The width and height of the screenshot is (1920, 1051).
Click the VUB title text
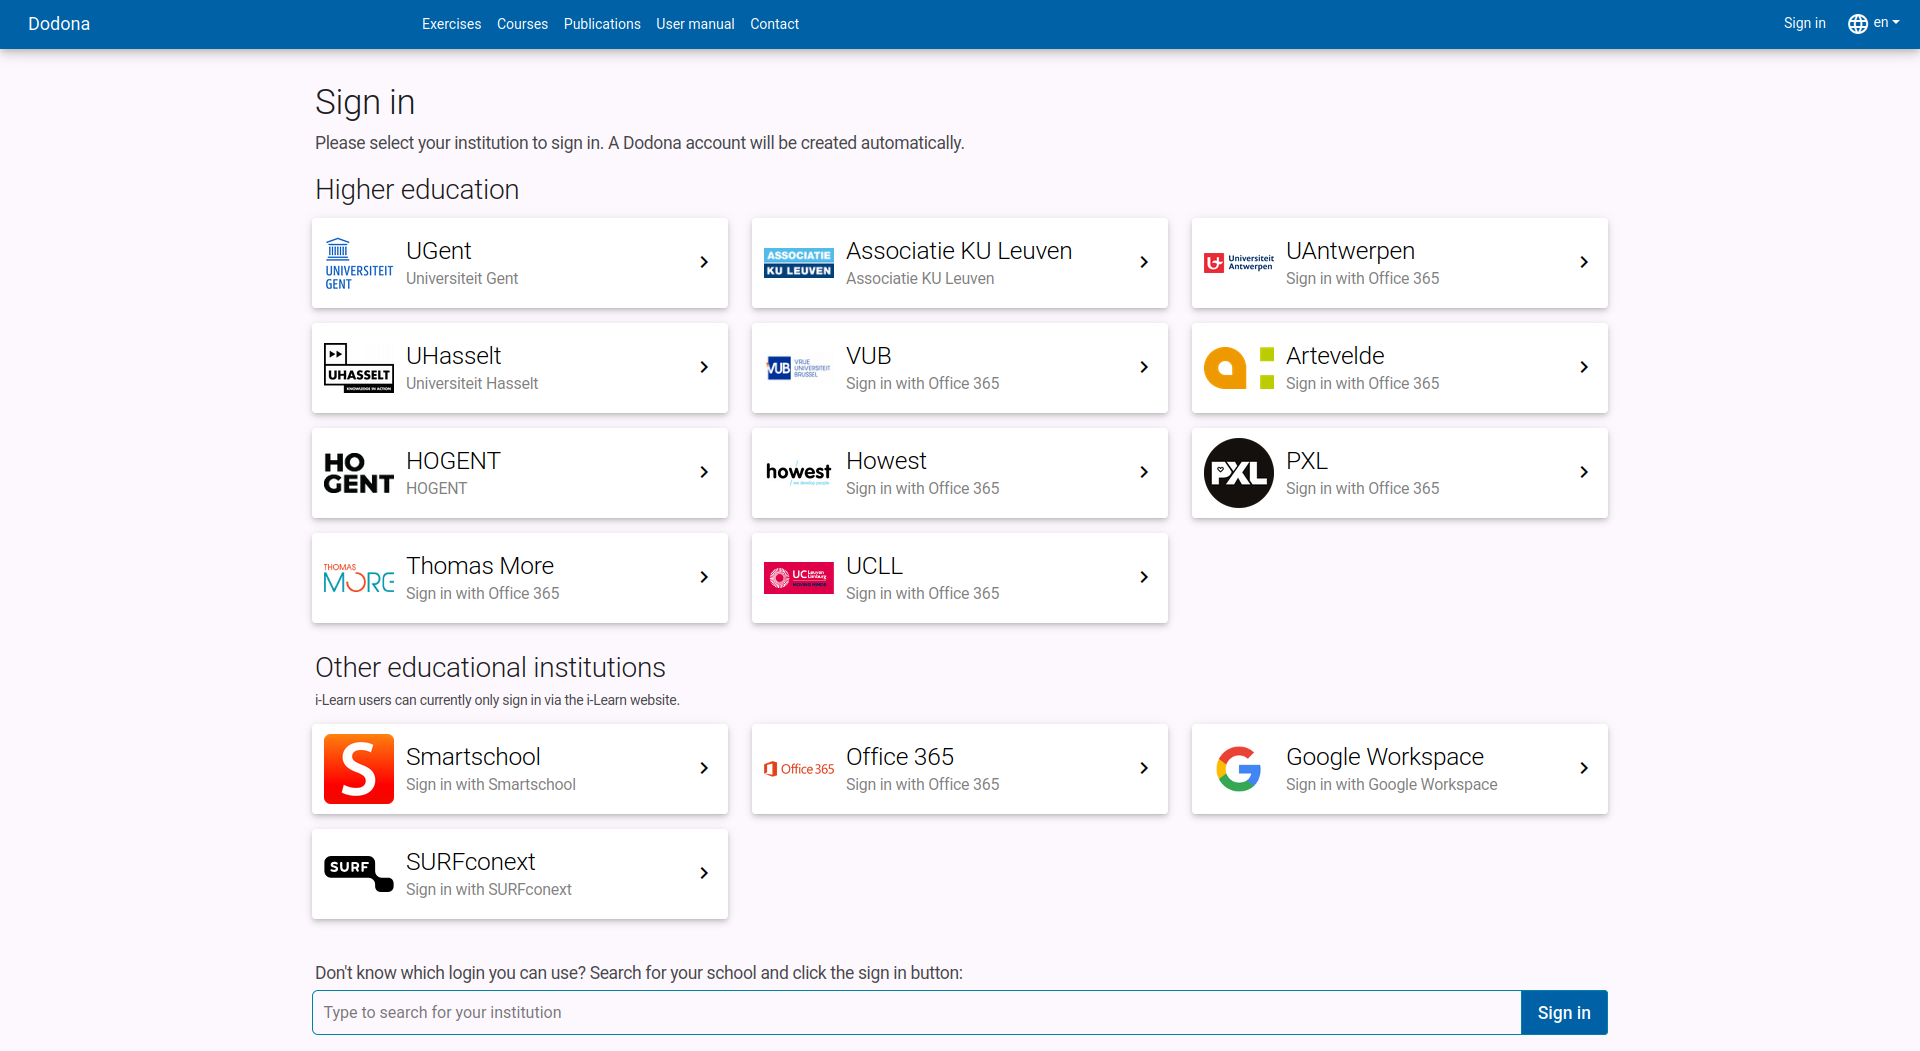click(x=868, y=356)
